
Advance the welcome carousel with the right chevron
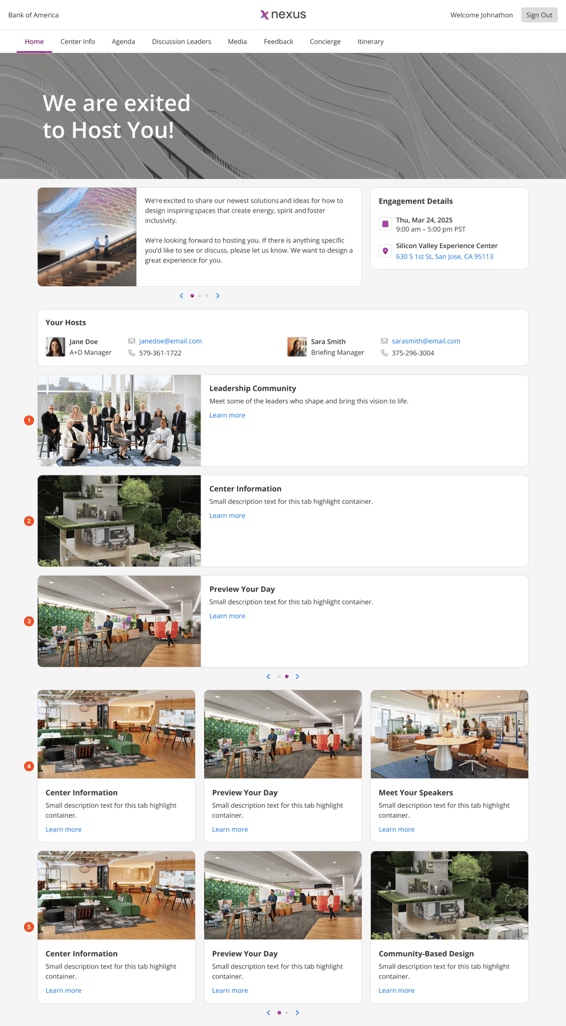pos(218,296)
